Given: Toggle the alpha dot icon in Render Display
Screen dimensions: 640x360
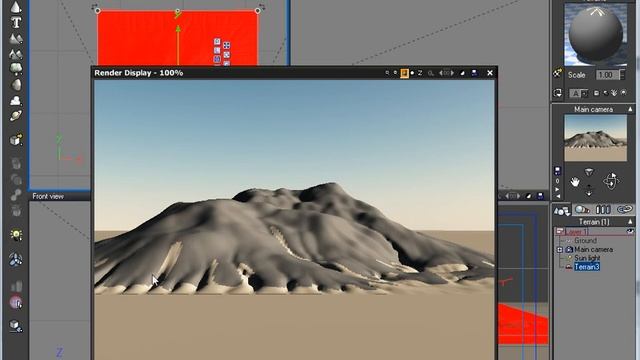Looking at the screenshot, I should 412,73.
